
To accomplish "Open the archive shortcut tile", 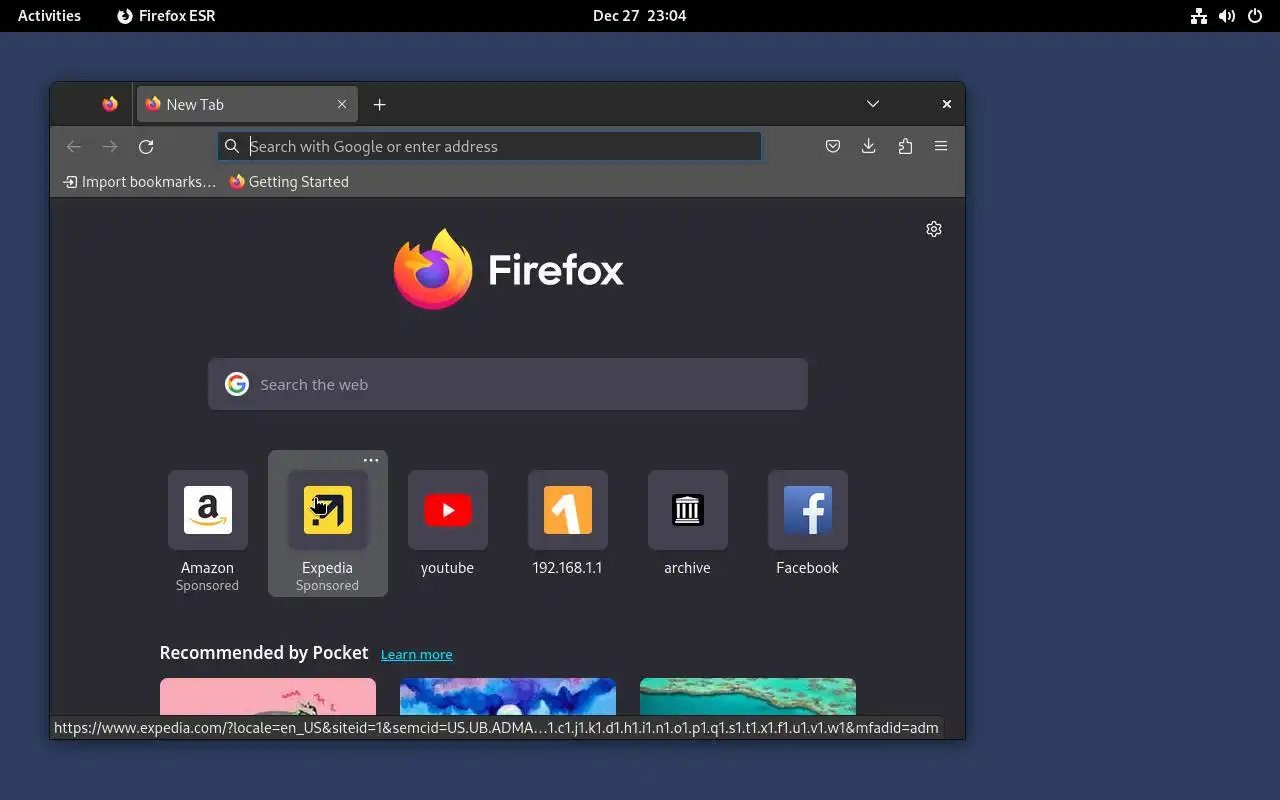I will 688,525.
